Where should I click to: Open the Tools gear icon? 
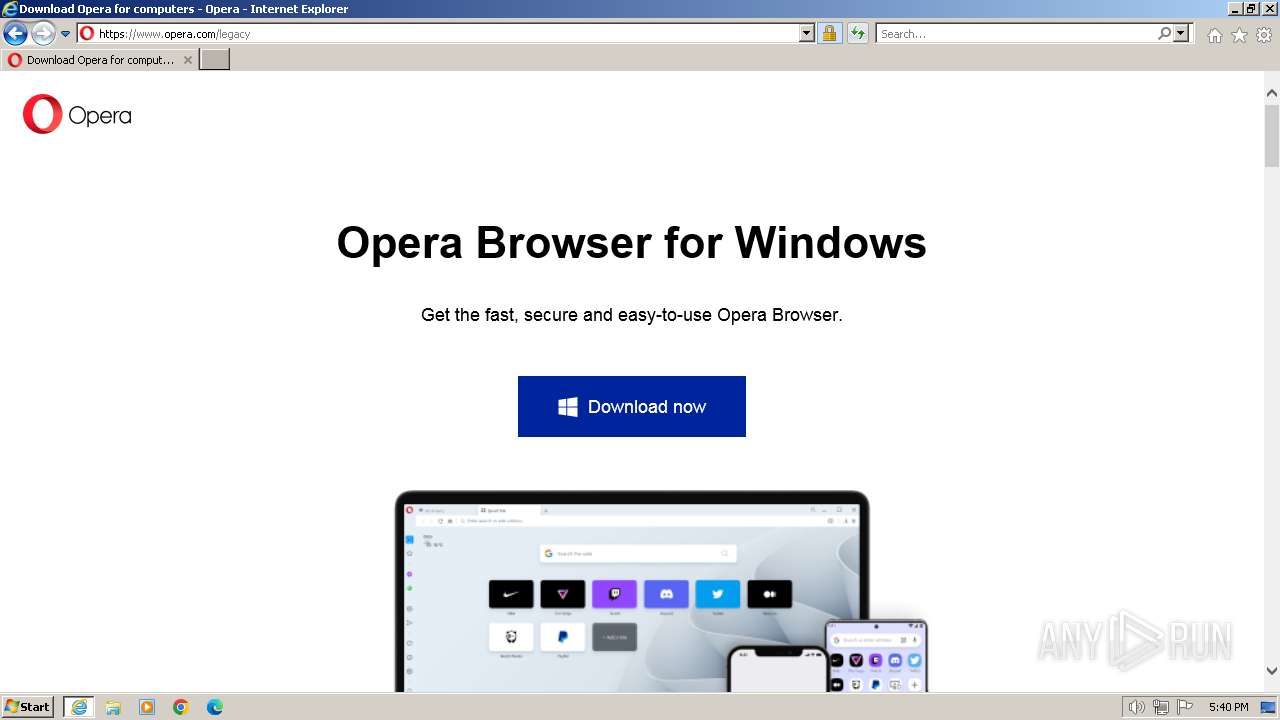pos(1264,35)
